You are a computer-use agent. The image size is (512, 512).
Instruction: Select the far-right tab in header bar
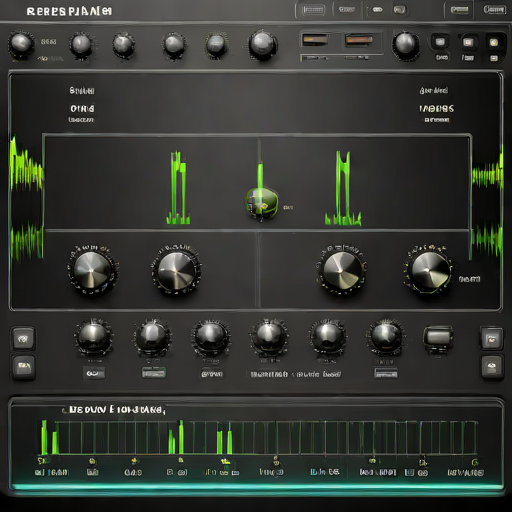494,10
